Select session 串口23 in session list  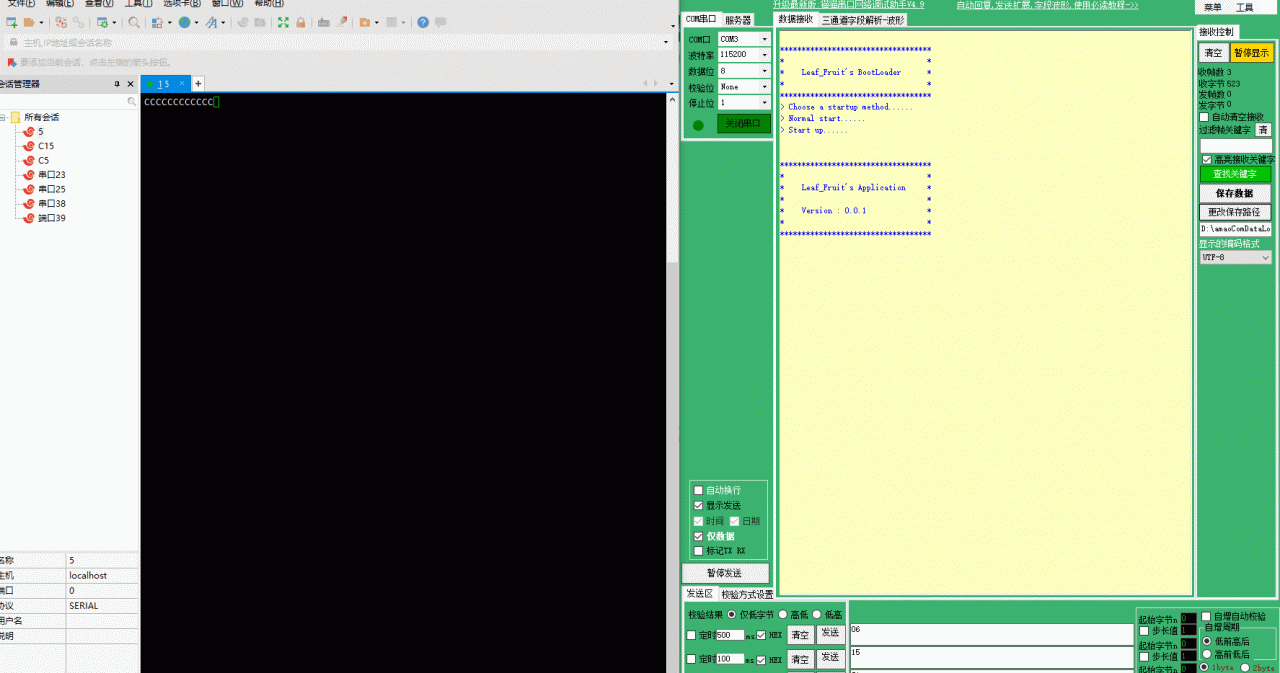[x=52, y=175]
